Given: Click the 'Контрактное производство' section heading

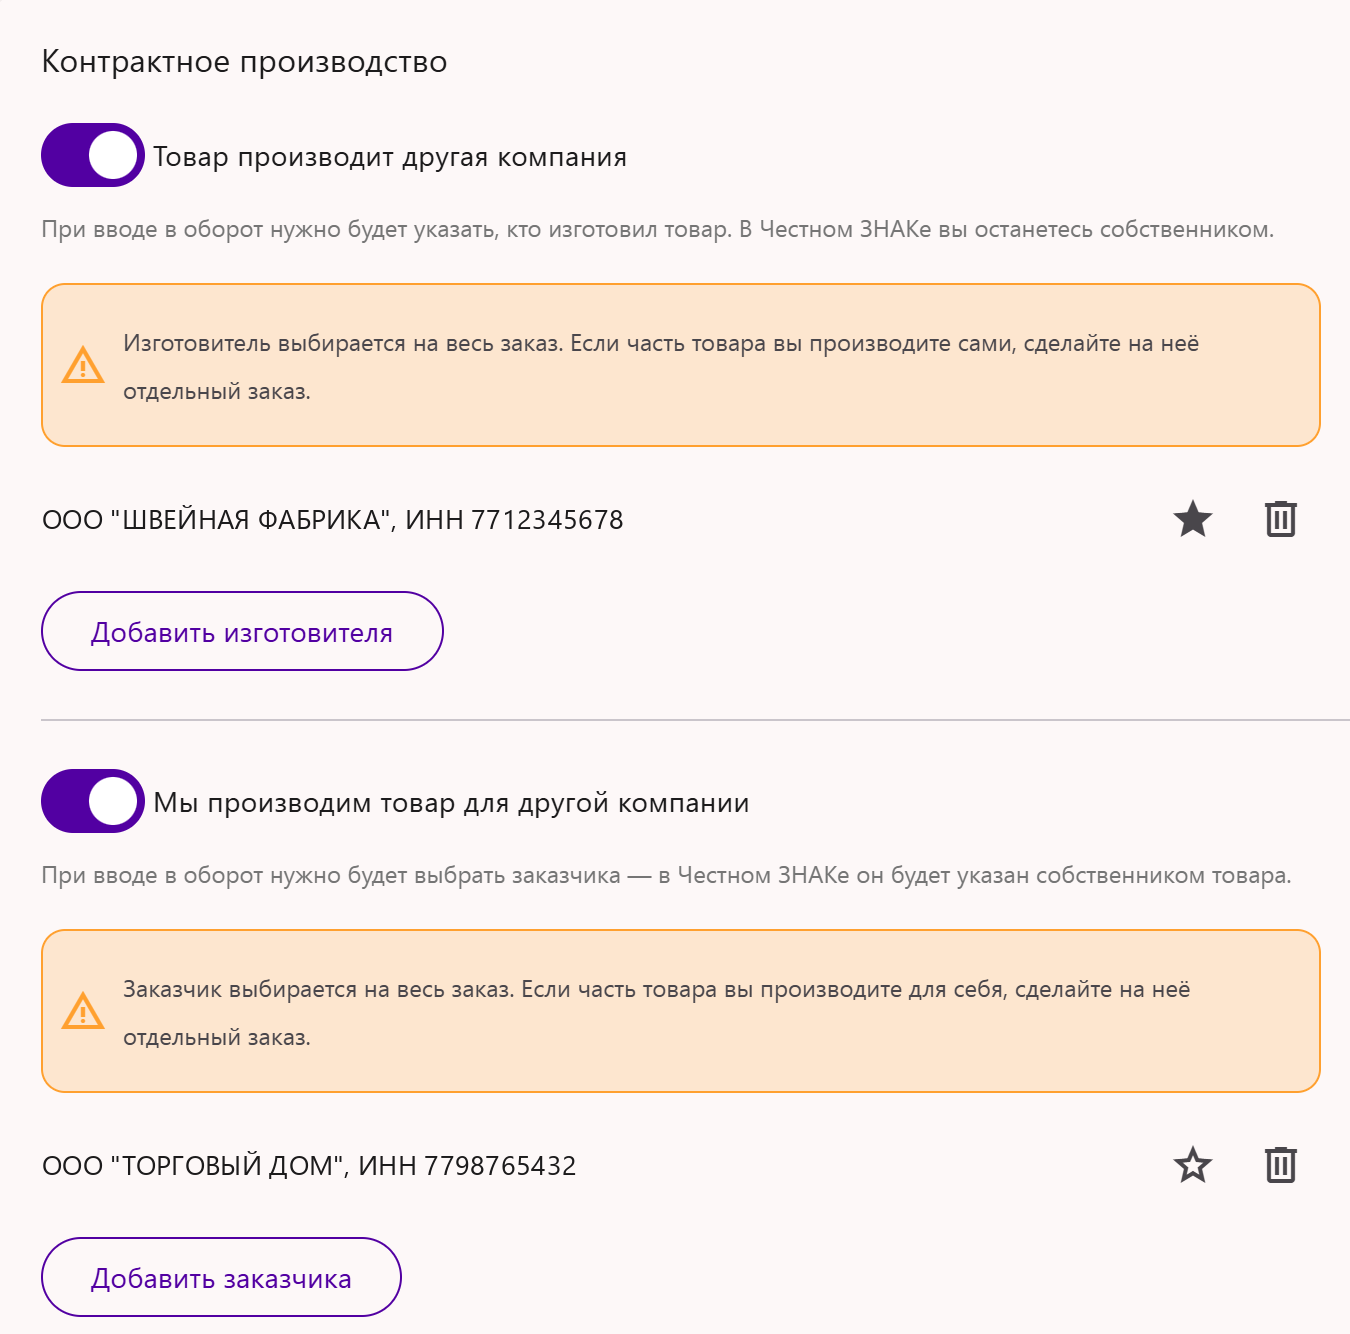Looking at the screenshot, I should (x=244, y=62).
